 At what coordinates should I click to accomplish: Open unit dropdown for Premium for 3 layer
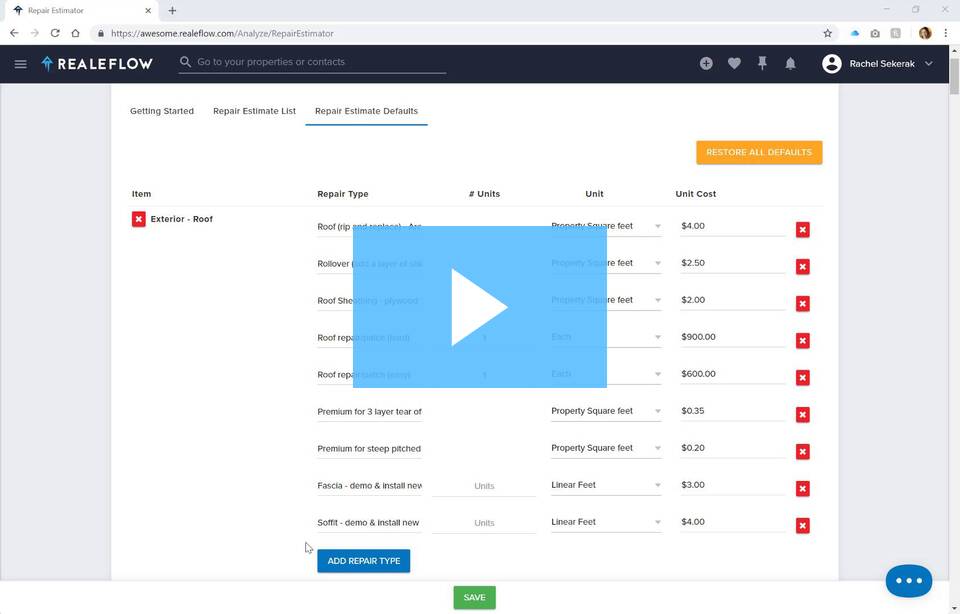(657, 412)
